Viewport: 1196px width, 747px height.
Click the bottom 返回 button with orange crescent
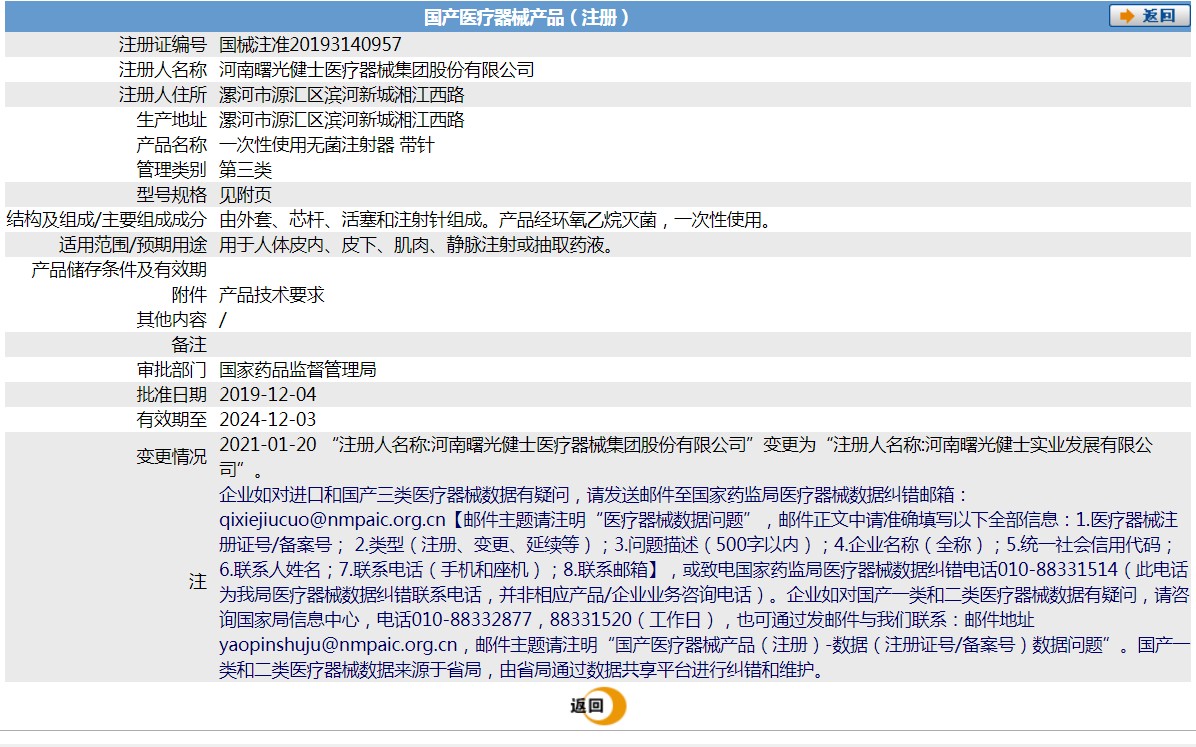[598, 706]
